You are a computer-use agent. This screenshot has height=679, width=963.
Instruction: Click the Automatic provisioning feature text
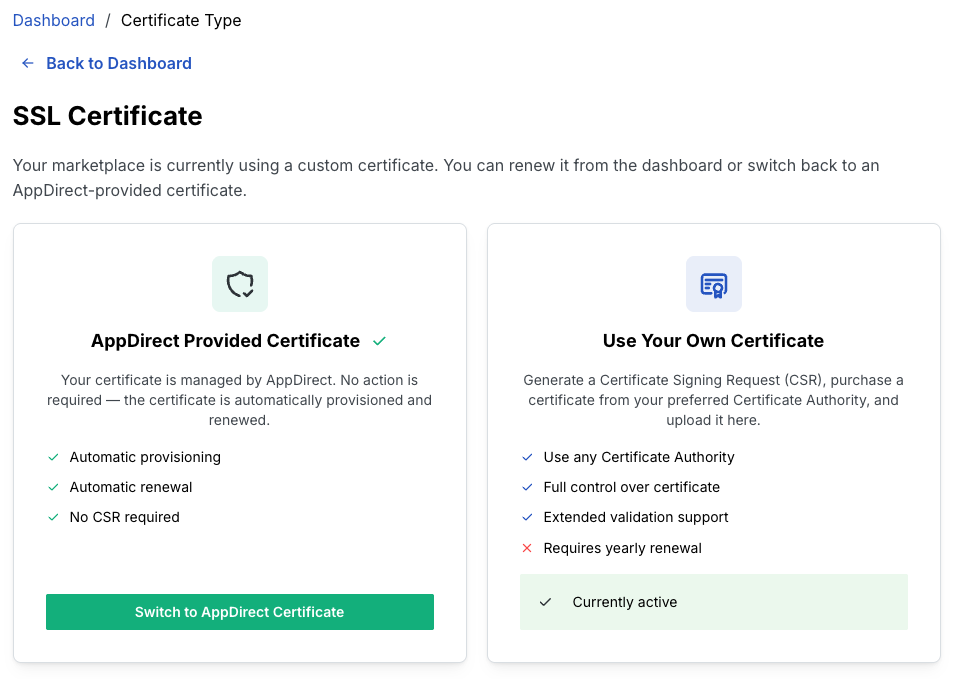[145, 457]
